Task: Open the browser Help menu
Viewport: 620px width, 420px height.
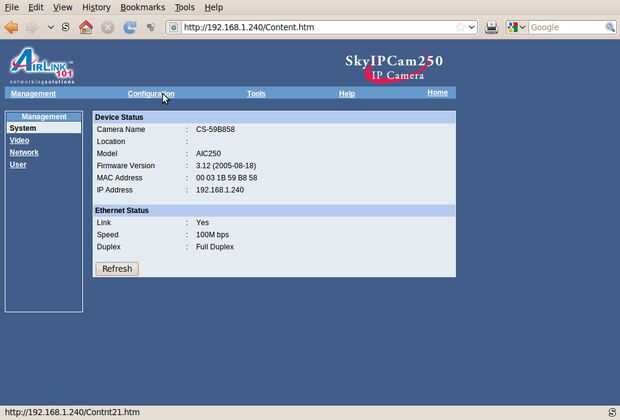Action: coord(214,8)
